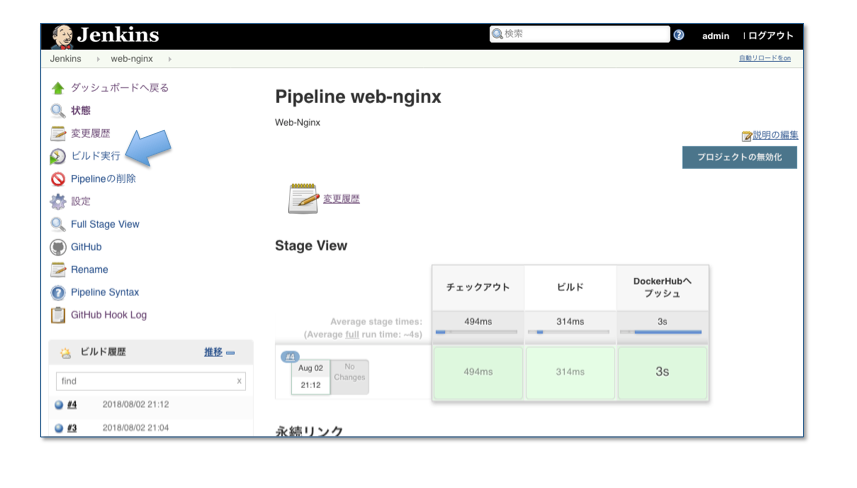Open 状態 in the sidebar
The image size is (857, 488).
(x=80, y=111)
